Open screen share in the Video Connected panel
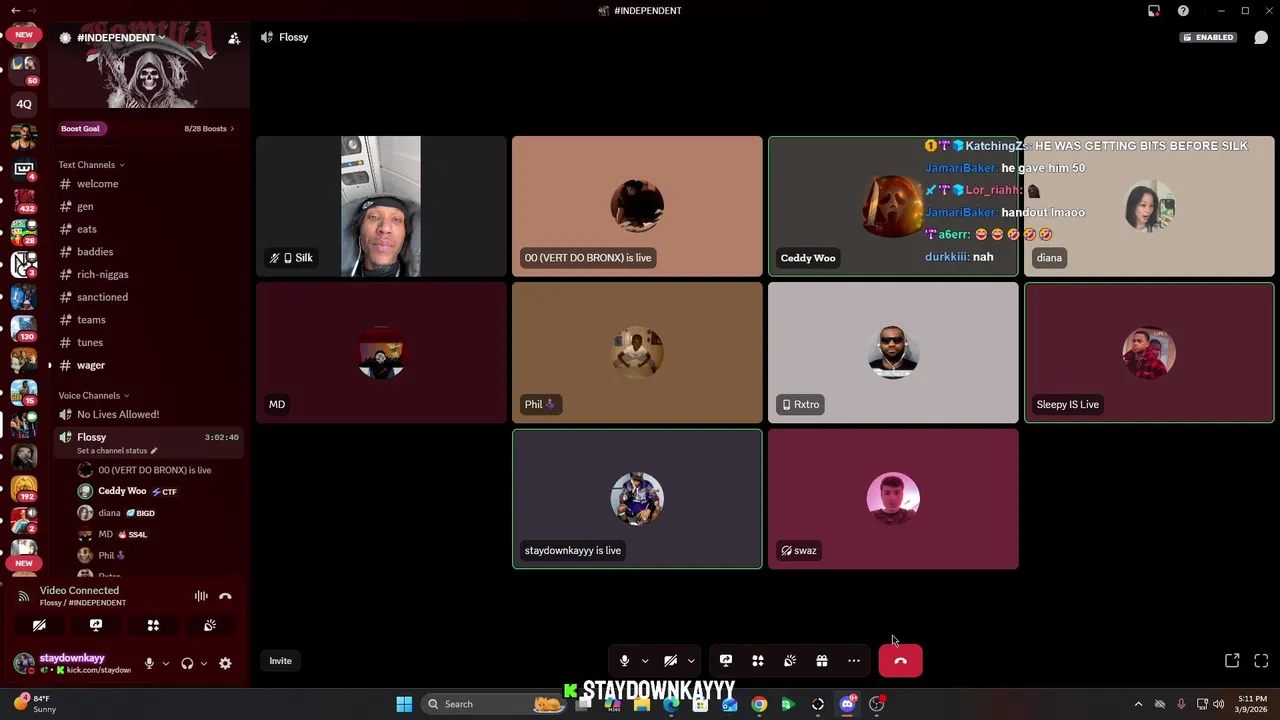Image resolution: width=1280 pixels, height=720 pixels. coord(96,625)
